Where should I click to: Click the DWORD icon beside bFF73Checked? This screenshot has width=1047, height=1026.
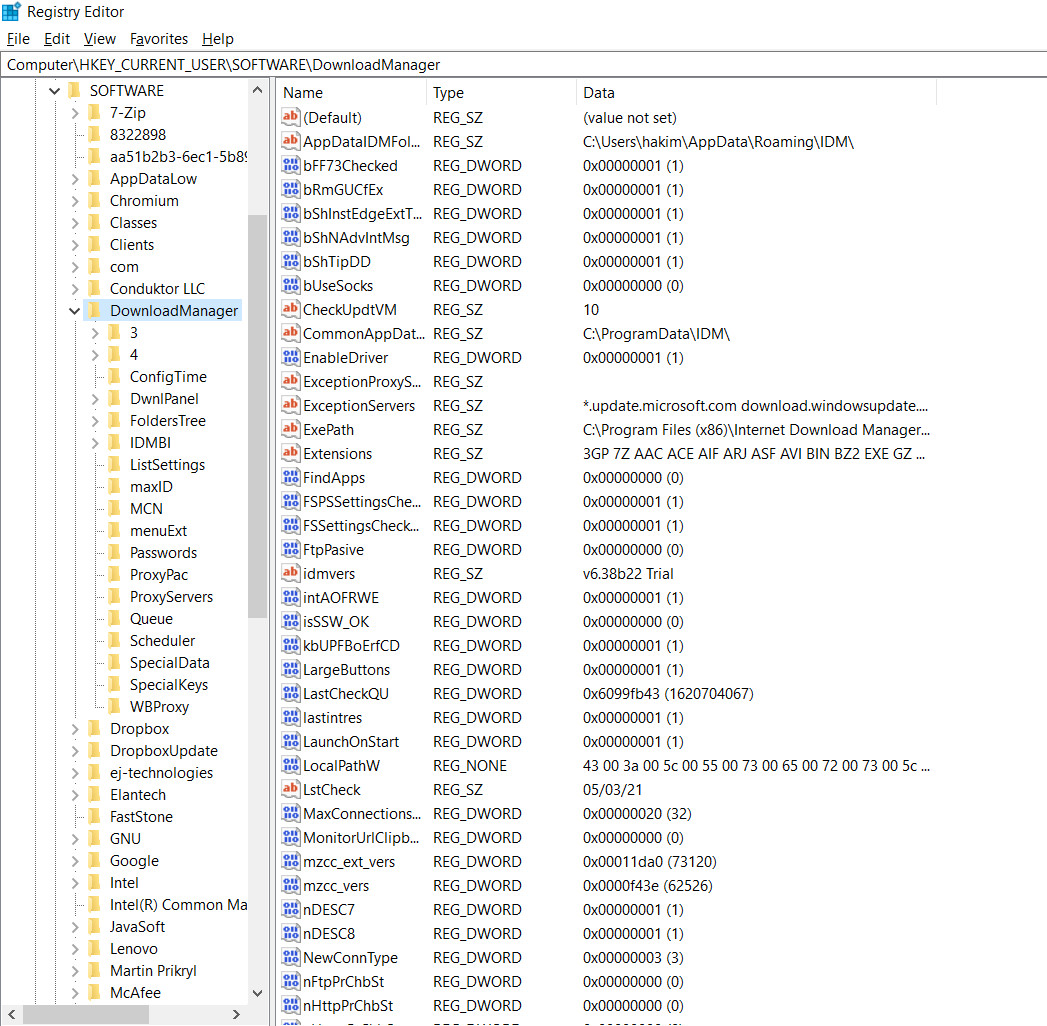point(290,166)
